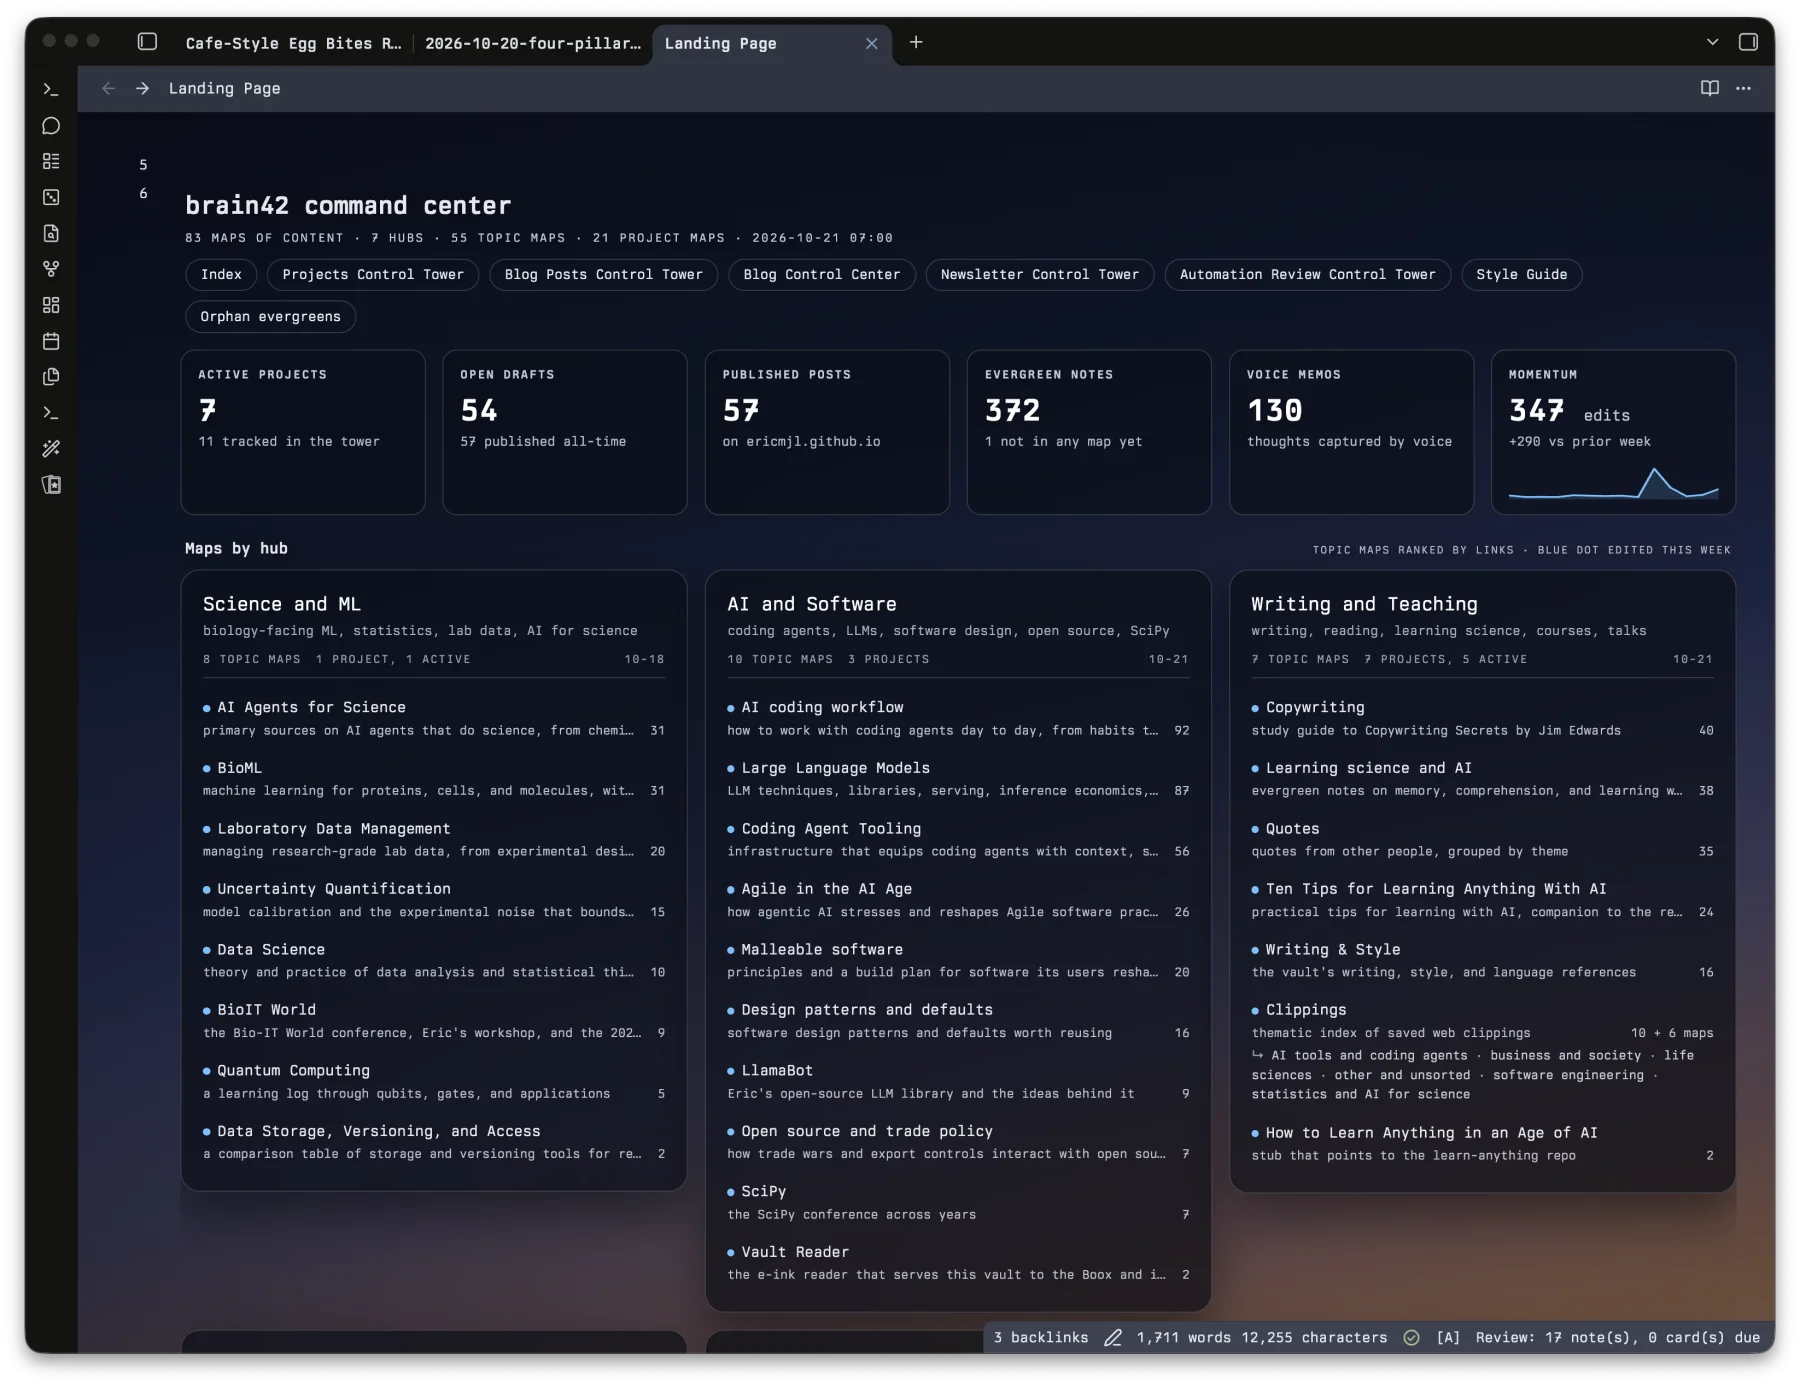Open the terminal icon at top of ribbon
The height and width of the screenshot is (1386, 1800).
click(51, 90)
